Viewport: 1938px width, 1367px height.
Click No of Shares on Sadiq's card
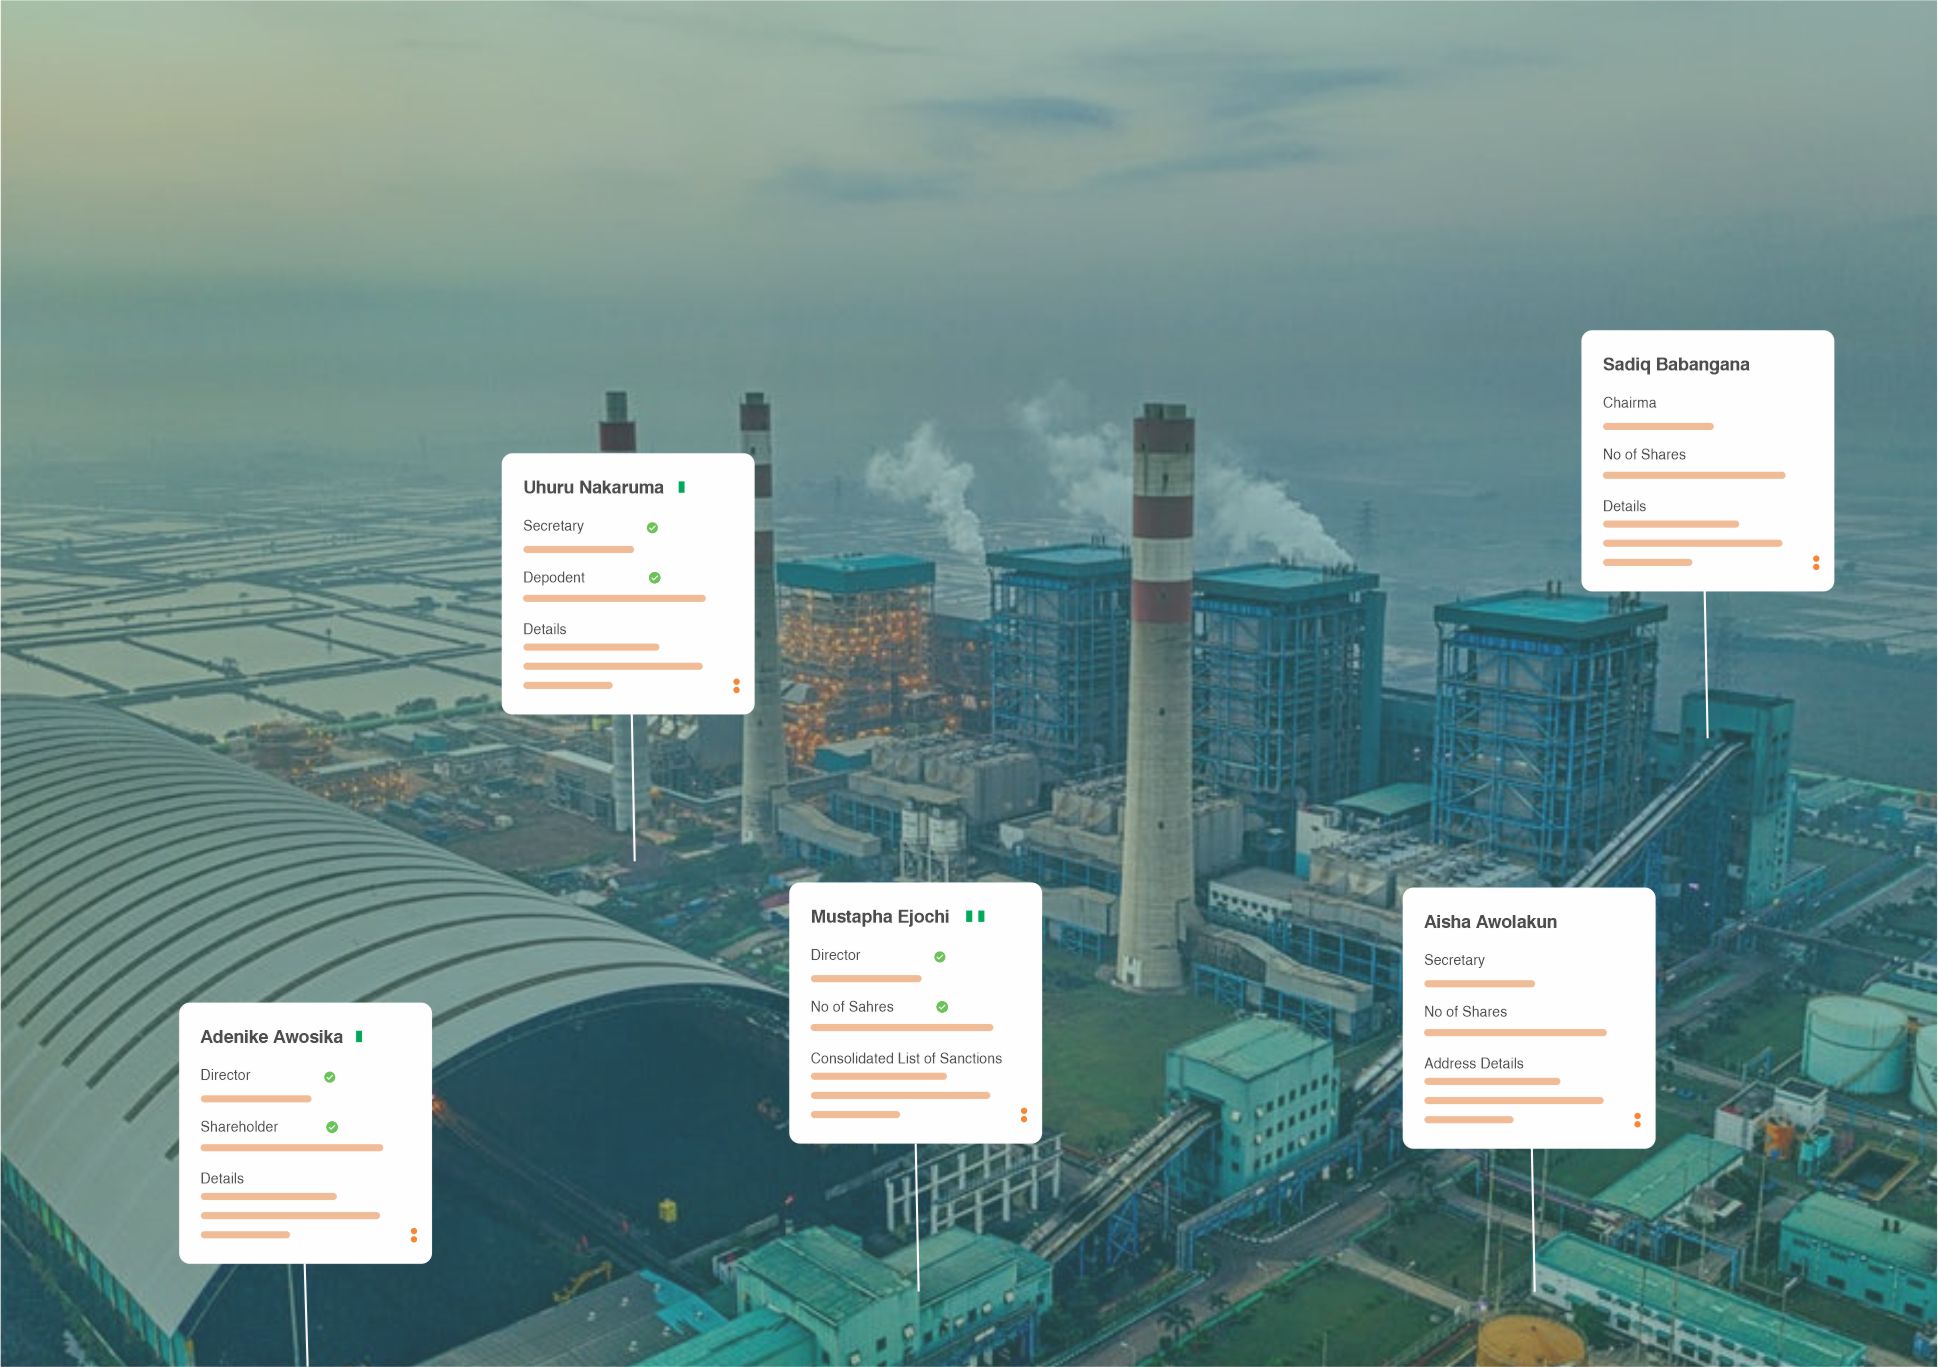(1643, 454)
